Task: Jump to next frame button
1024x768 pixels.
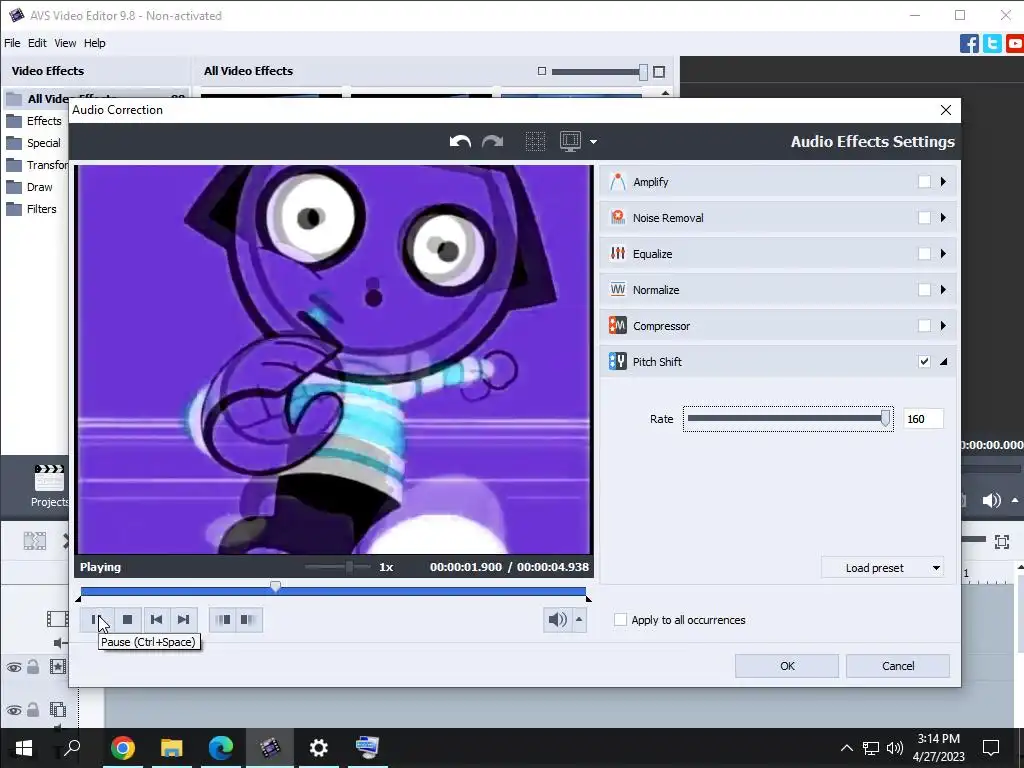Action: pyautogui.click(x=184, y=619)
